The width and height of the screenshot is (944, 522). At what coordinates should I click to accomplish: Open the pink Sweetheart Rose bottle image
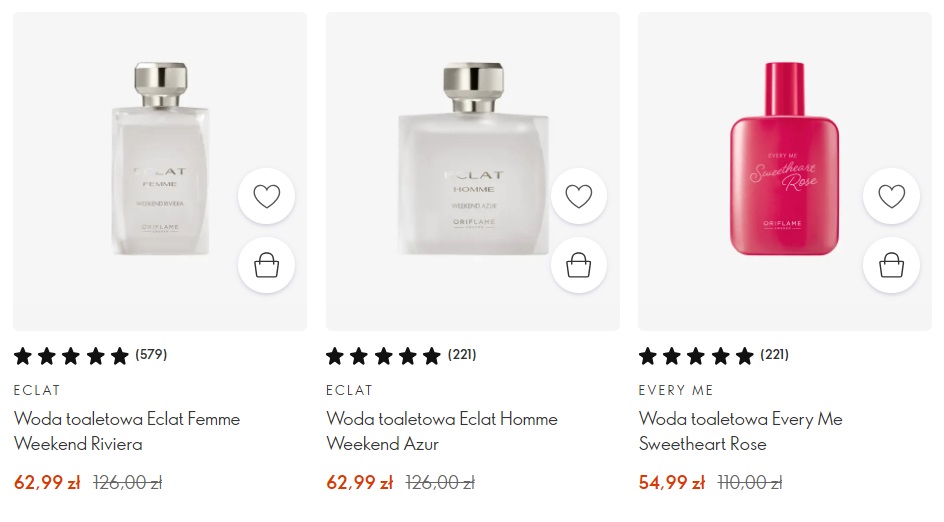pyautogui.click(x=784, y=160)
